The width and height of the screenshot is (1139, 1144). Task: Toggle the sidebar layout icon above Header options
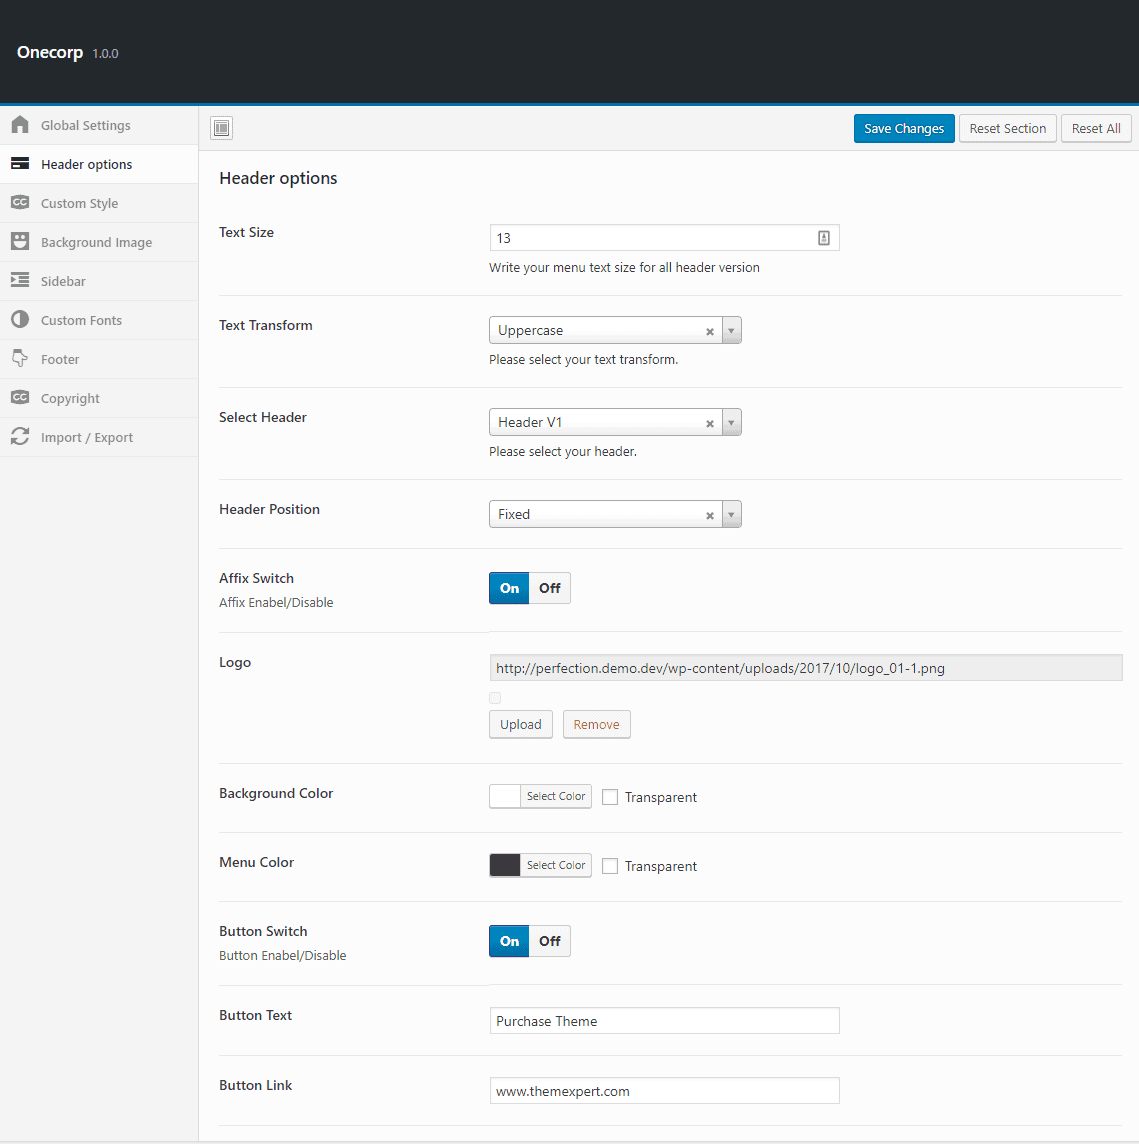(x=221, y=128)
